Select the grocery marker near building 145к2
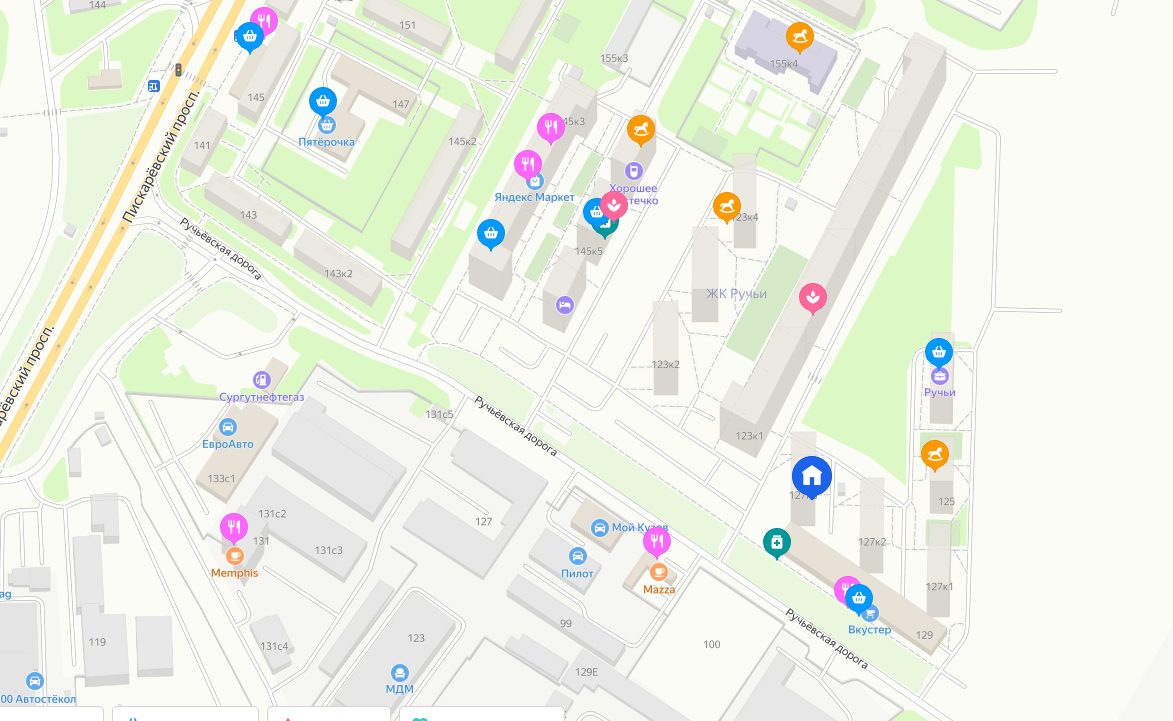1173x721 pixels. pyautogui.click(x=491, y=233)
